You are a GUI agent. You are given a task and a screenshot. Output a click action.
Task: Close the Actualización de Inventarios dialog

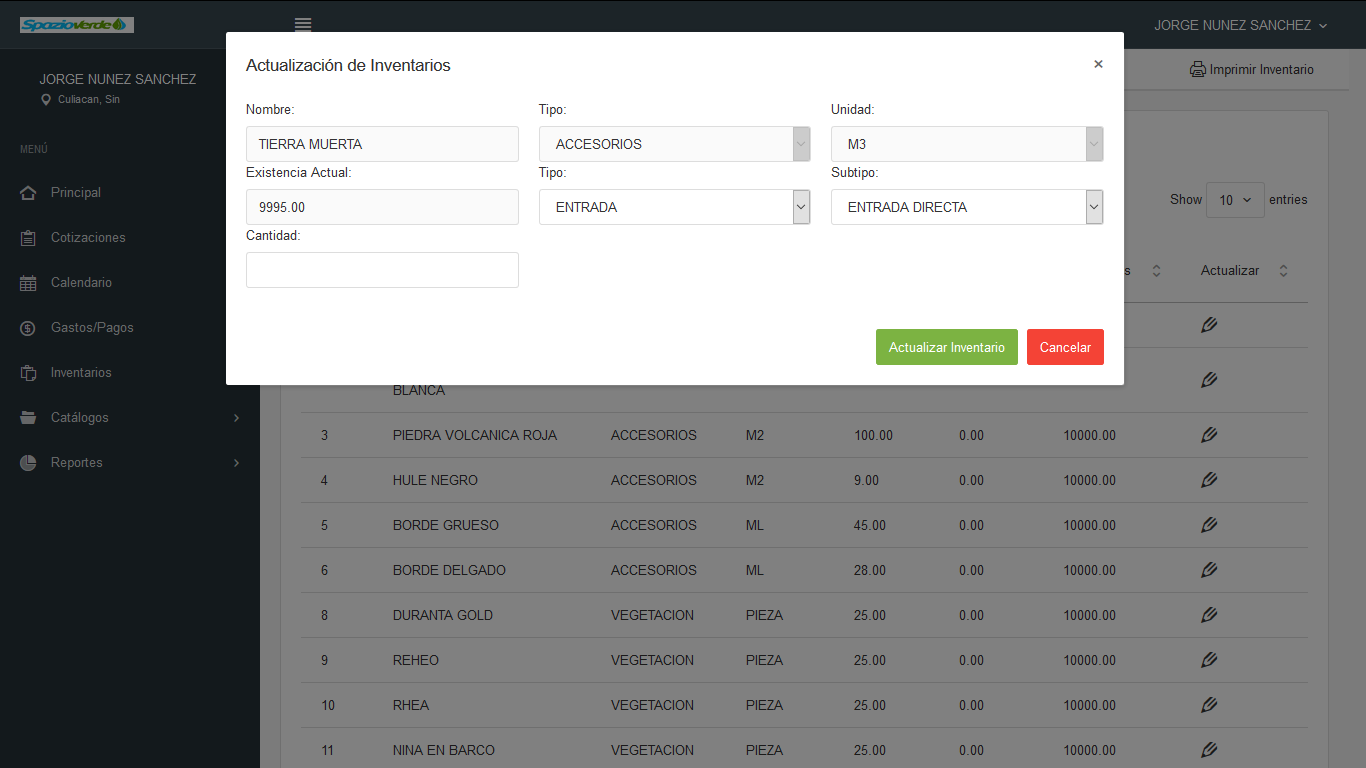1098,64
